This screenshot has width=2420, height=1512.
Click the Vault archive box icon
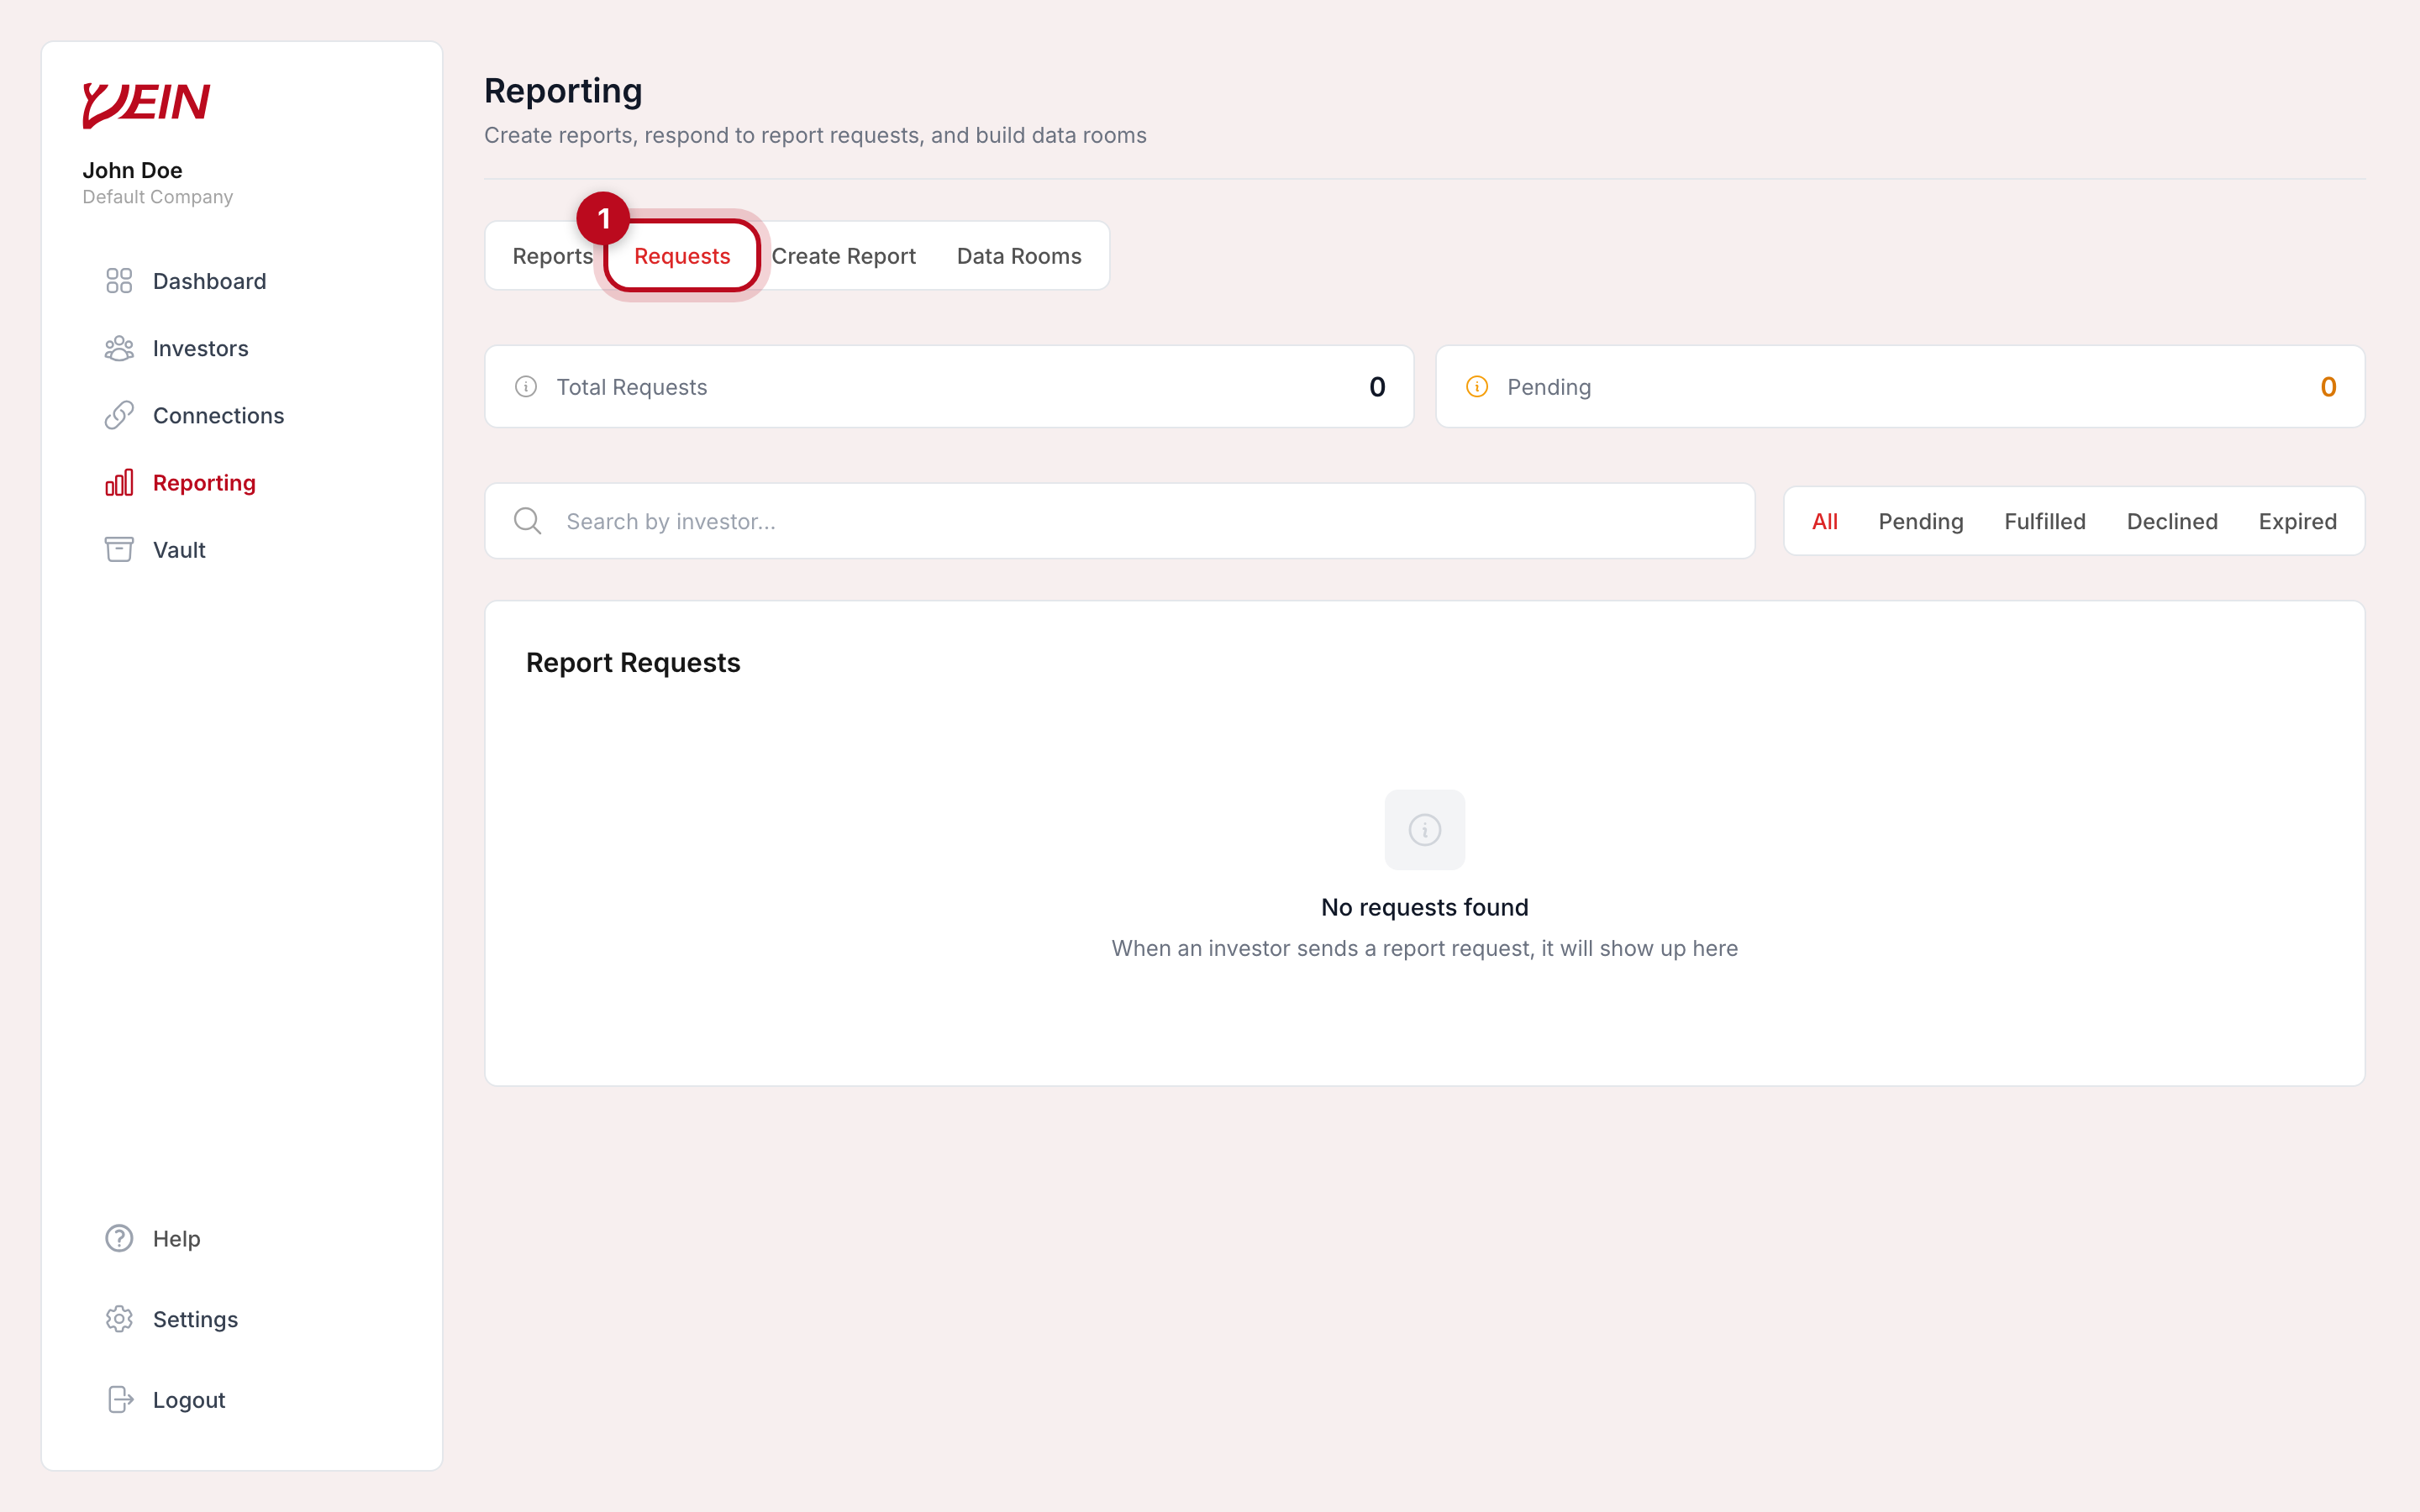pyautogui.click(x=119, y=550)
